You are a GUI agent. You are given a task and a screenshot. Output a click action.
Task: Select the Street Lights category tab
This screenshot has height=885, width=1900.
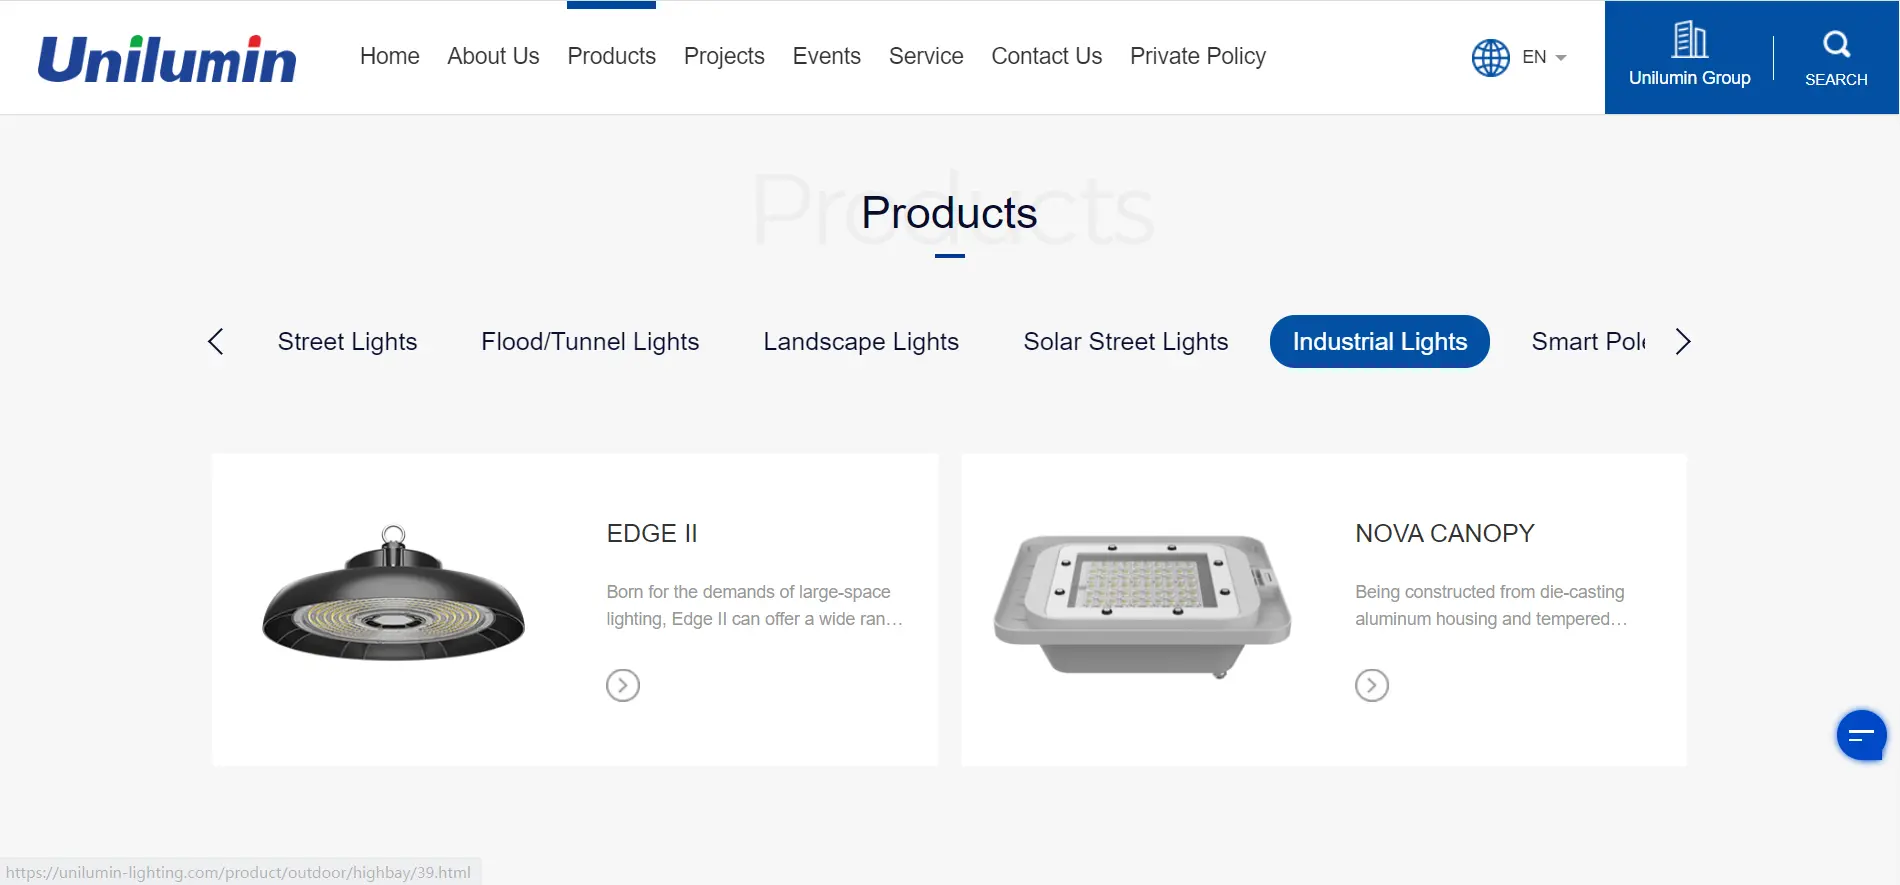coord(347,342)
